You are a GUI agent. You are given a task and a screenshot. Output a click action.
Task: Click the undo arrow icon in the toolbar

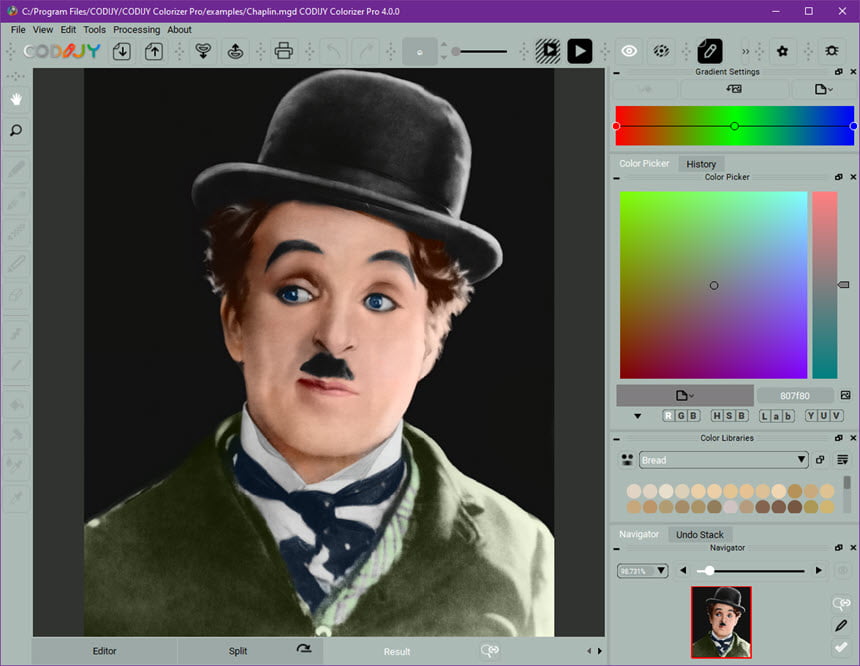click(x=334, y=52)
